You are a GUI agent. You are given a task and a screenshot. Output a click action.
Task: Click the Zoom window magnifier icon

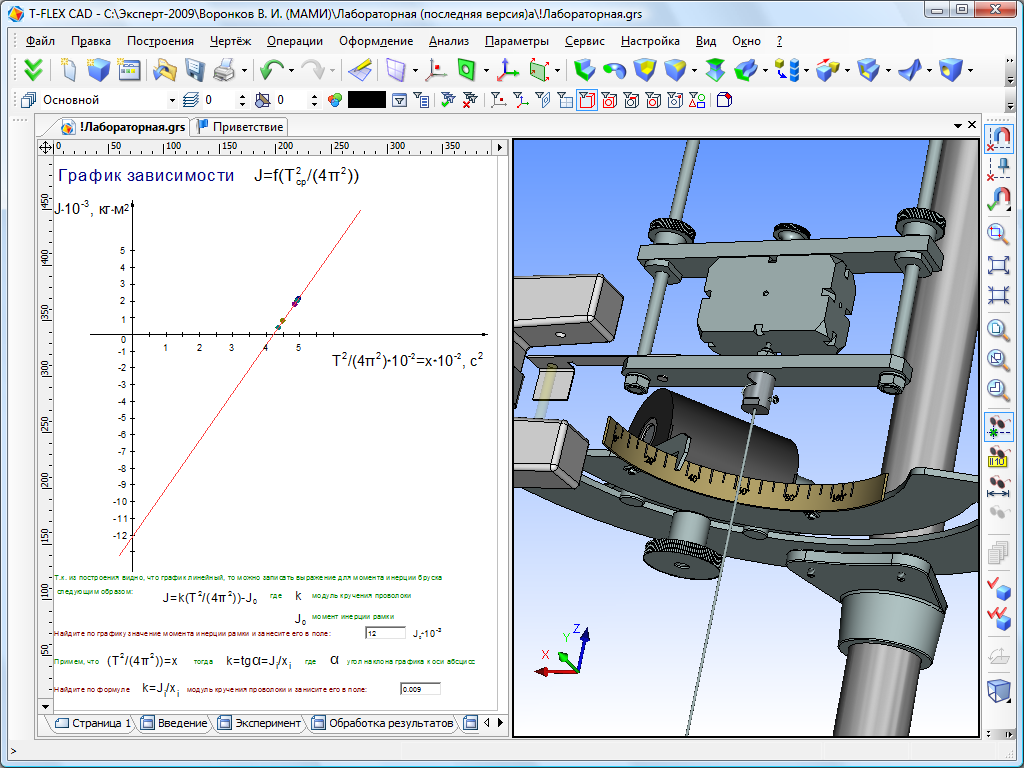click(997, 233)
